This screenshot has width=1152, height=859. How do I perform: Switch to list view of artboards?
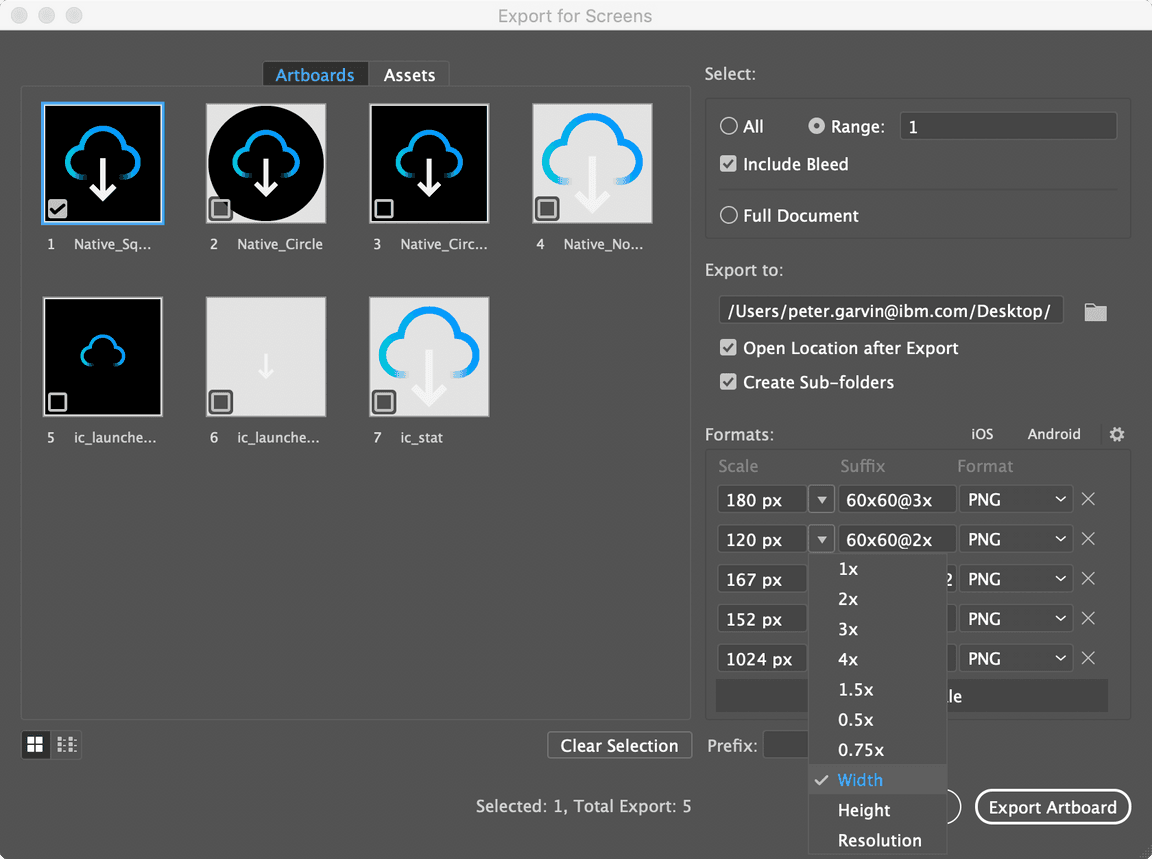pos(66,745)
